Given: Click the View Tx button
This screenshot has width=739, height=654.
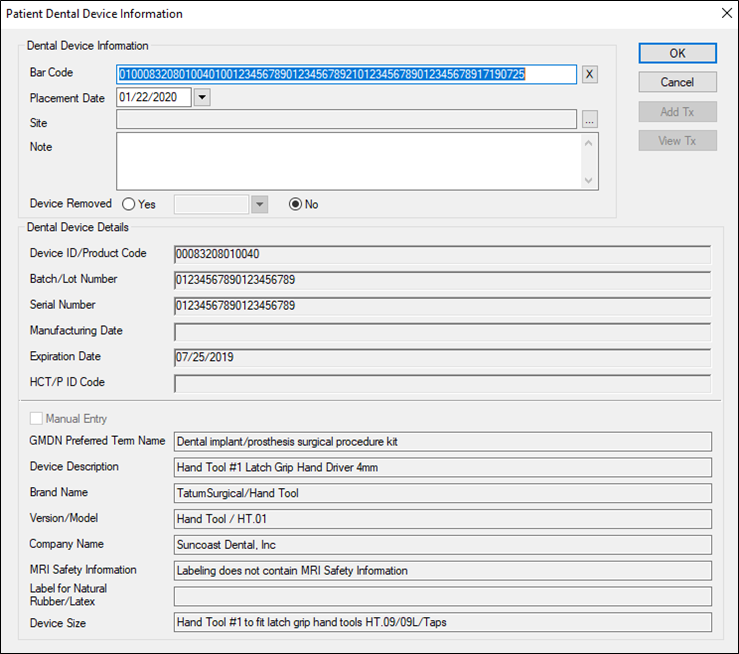Looking at the screenshot, I should (x=677, y=141).
